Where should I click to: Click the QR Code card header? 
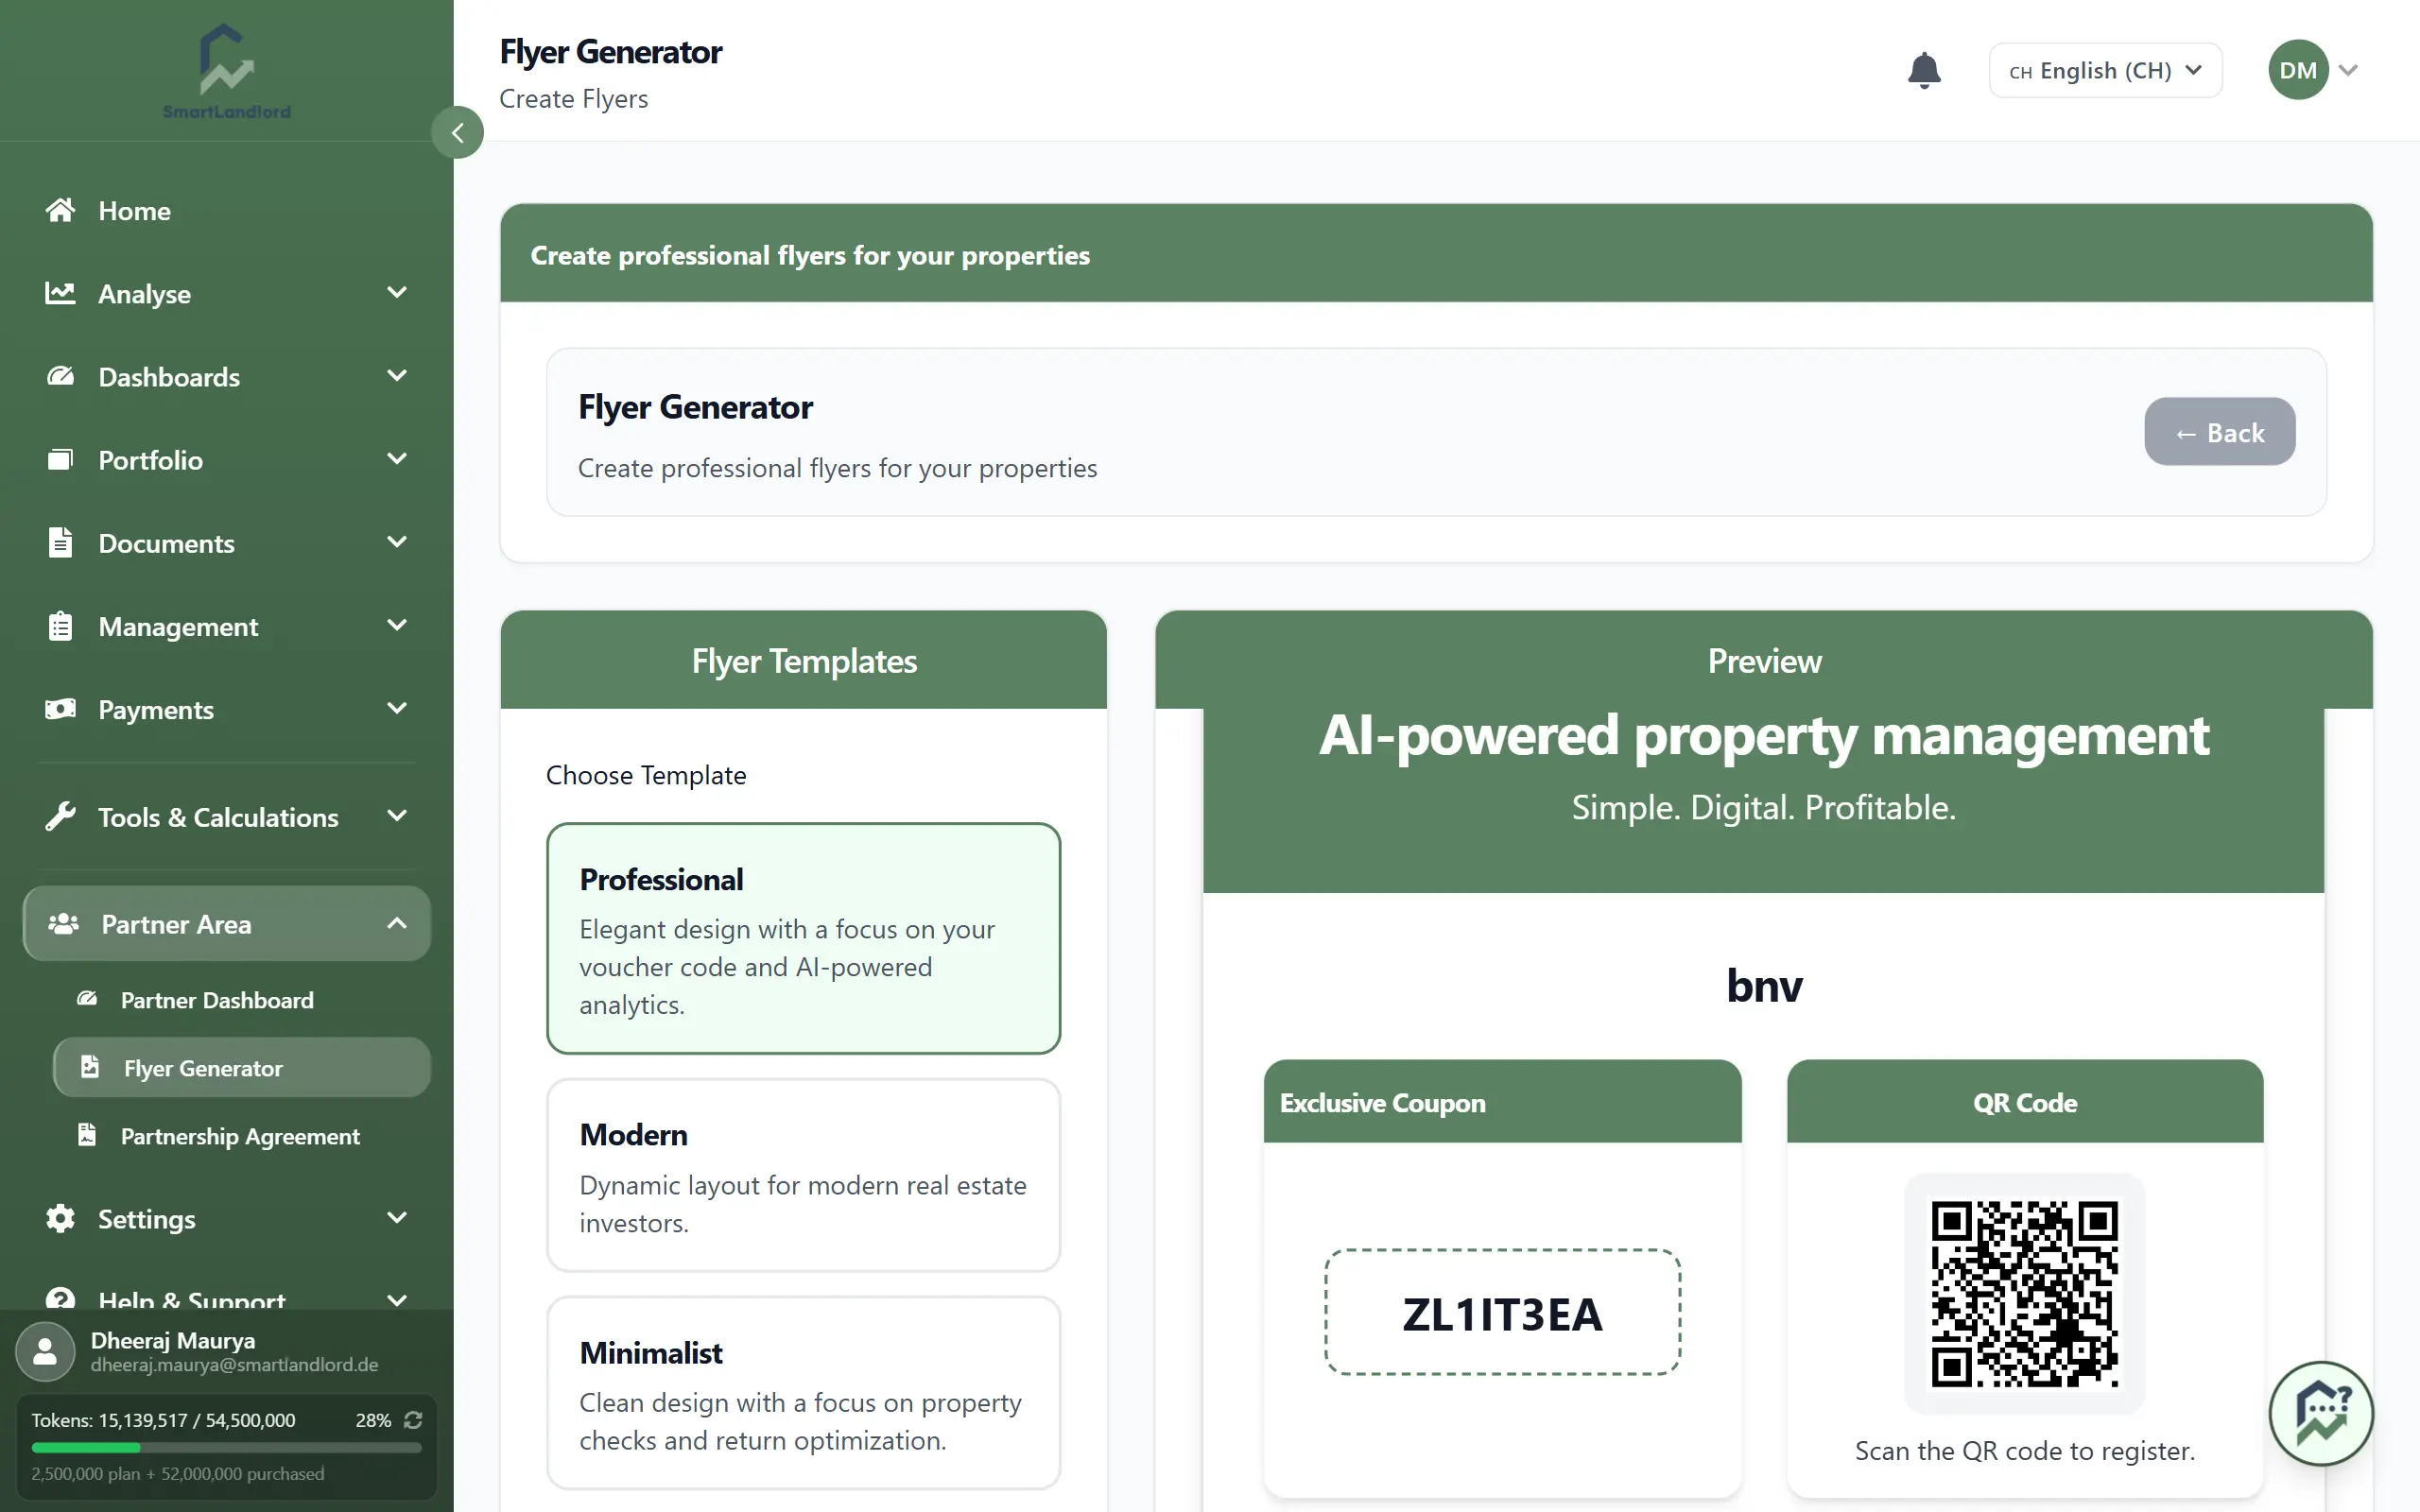(x=2024, y=1102)
